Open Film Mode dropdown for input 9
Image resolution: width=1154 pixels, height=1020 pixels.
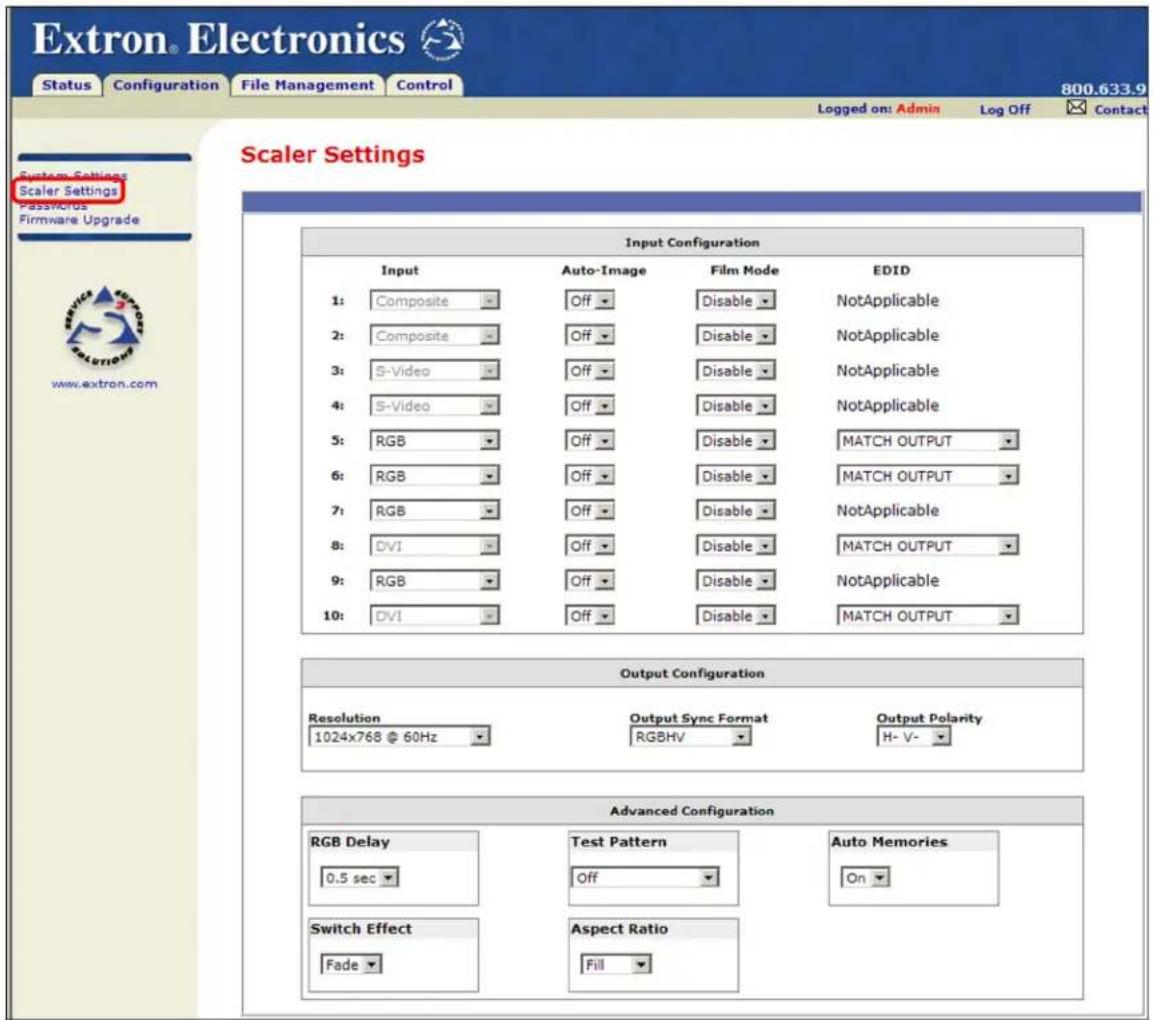735,581
